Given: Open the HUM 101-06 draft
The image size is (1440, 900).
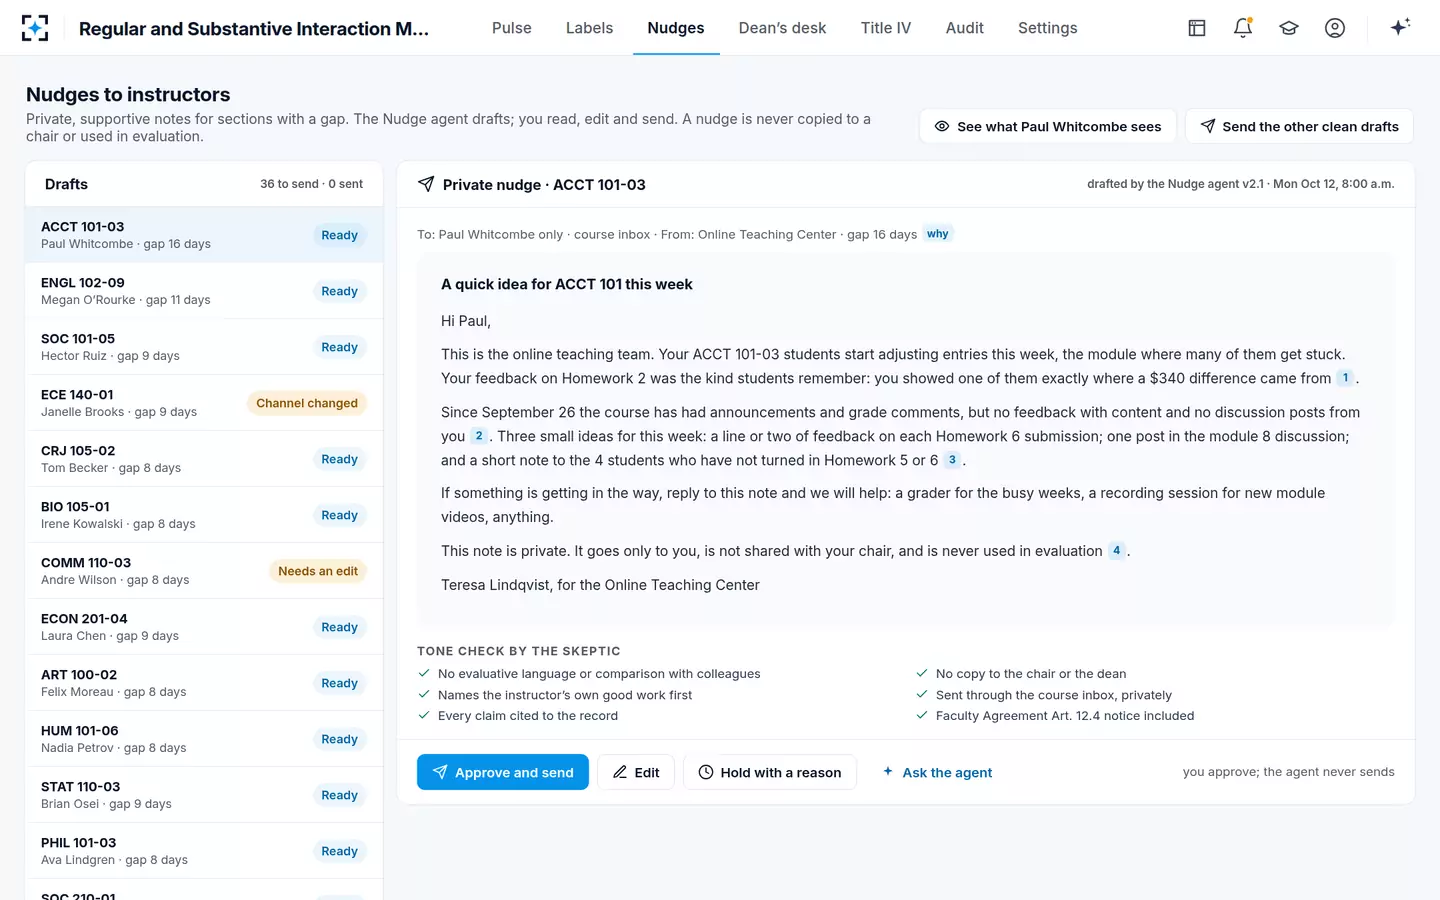Looking at the screenshot, I should pos(204,739).
